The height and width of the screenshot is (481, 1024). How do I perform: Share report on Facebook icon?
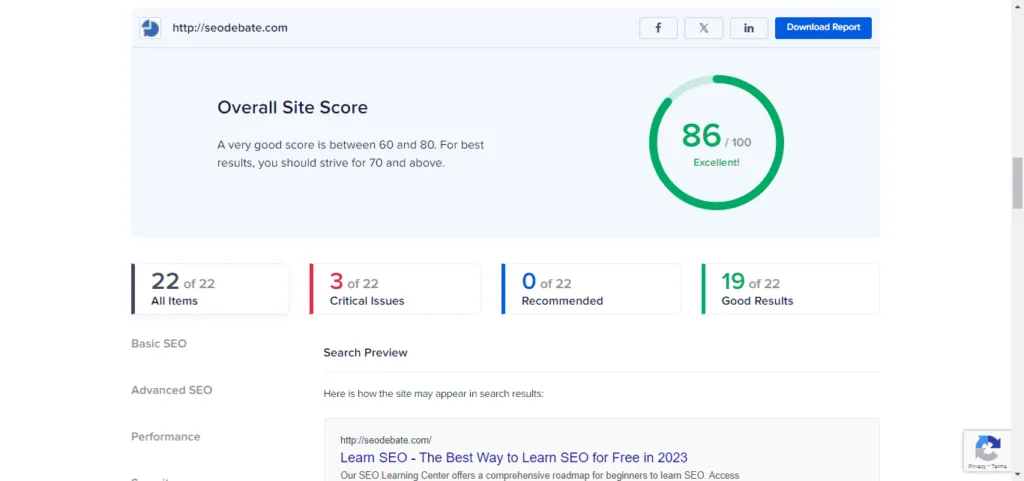click(658, 28)
